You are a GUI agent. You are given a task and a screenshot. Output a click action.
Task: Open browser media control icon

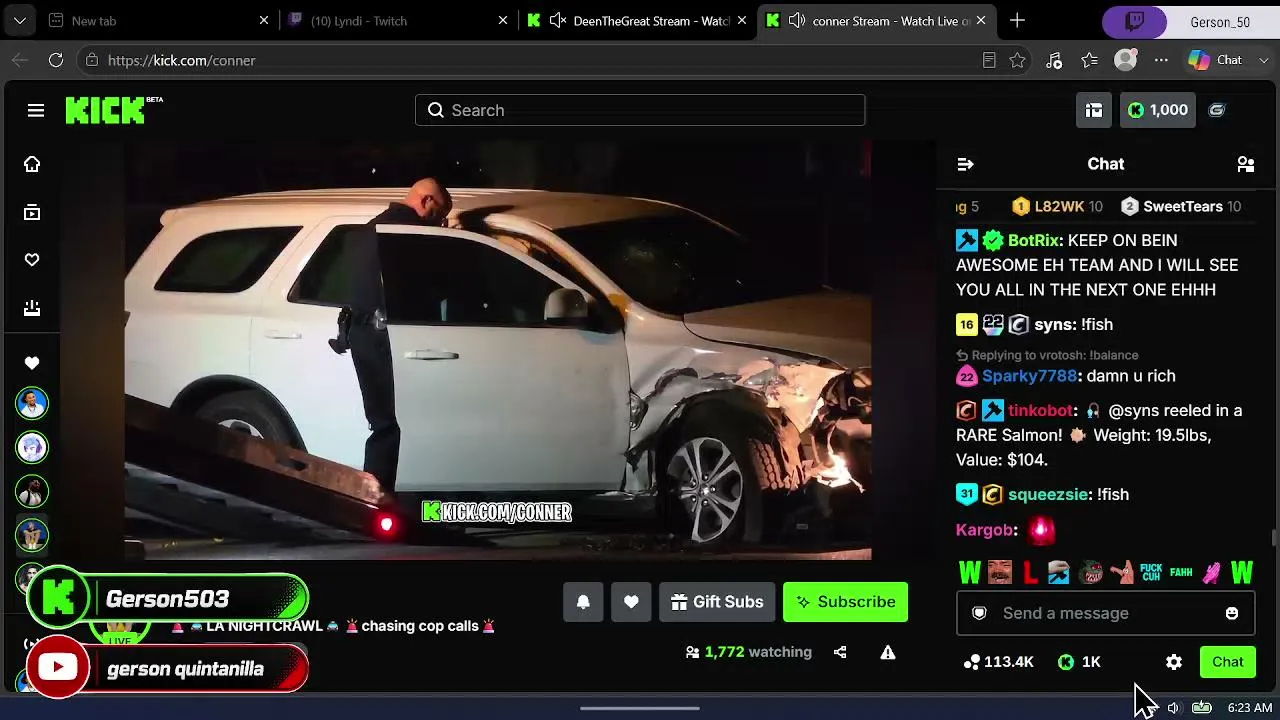(x=1054, y=60)
